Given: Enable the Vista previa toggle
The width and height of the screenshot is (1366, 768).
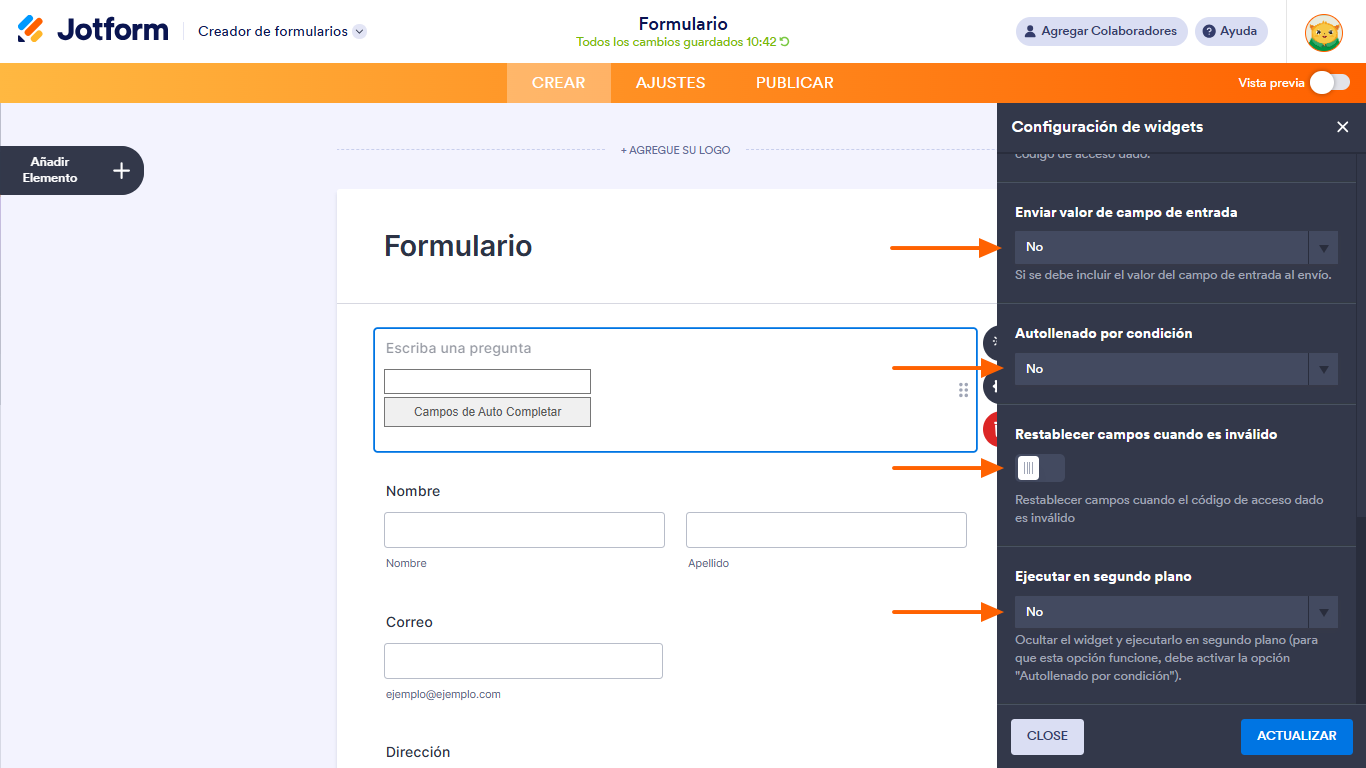Looking at the screenshot, I should point(1330,83).
